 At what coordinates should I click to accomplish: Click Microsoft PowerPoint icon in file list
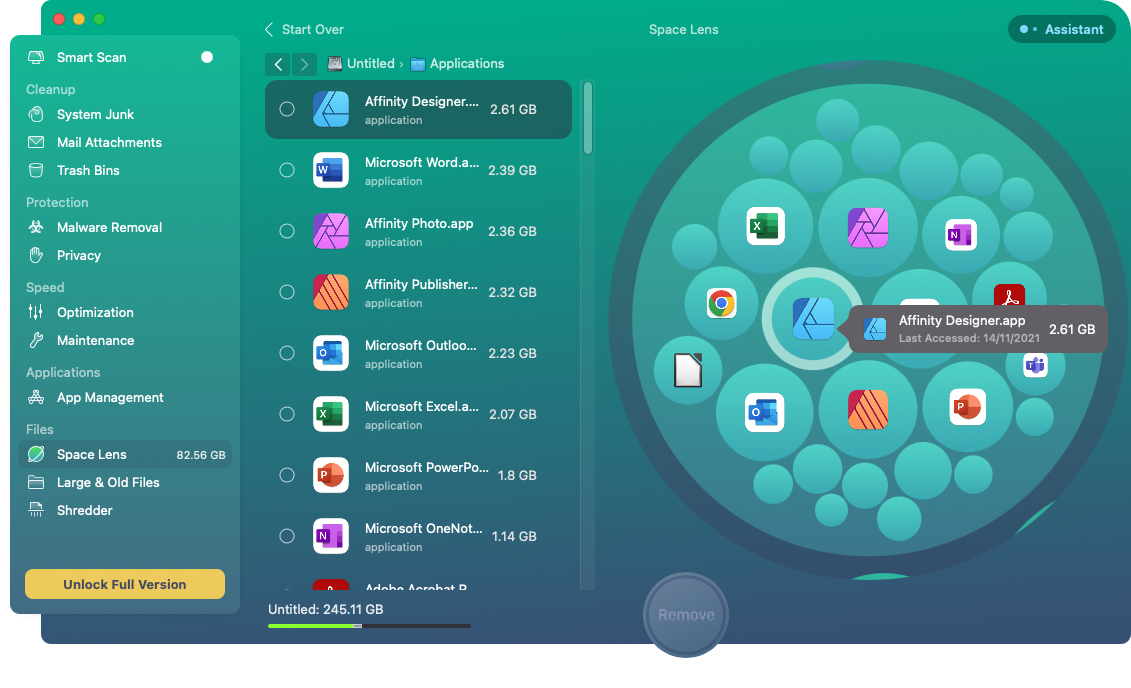click(x=331, y=475)
